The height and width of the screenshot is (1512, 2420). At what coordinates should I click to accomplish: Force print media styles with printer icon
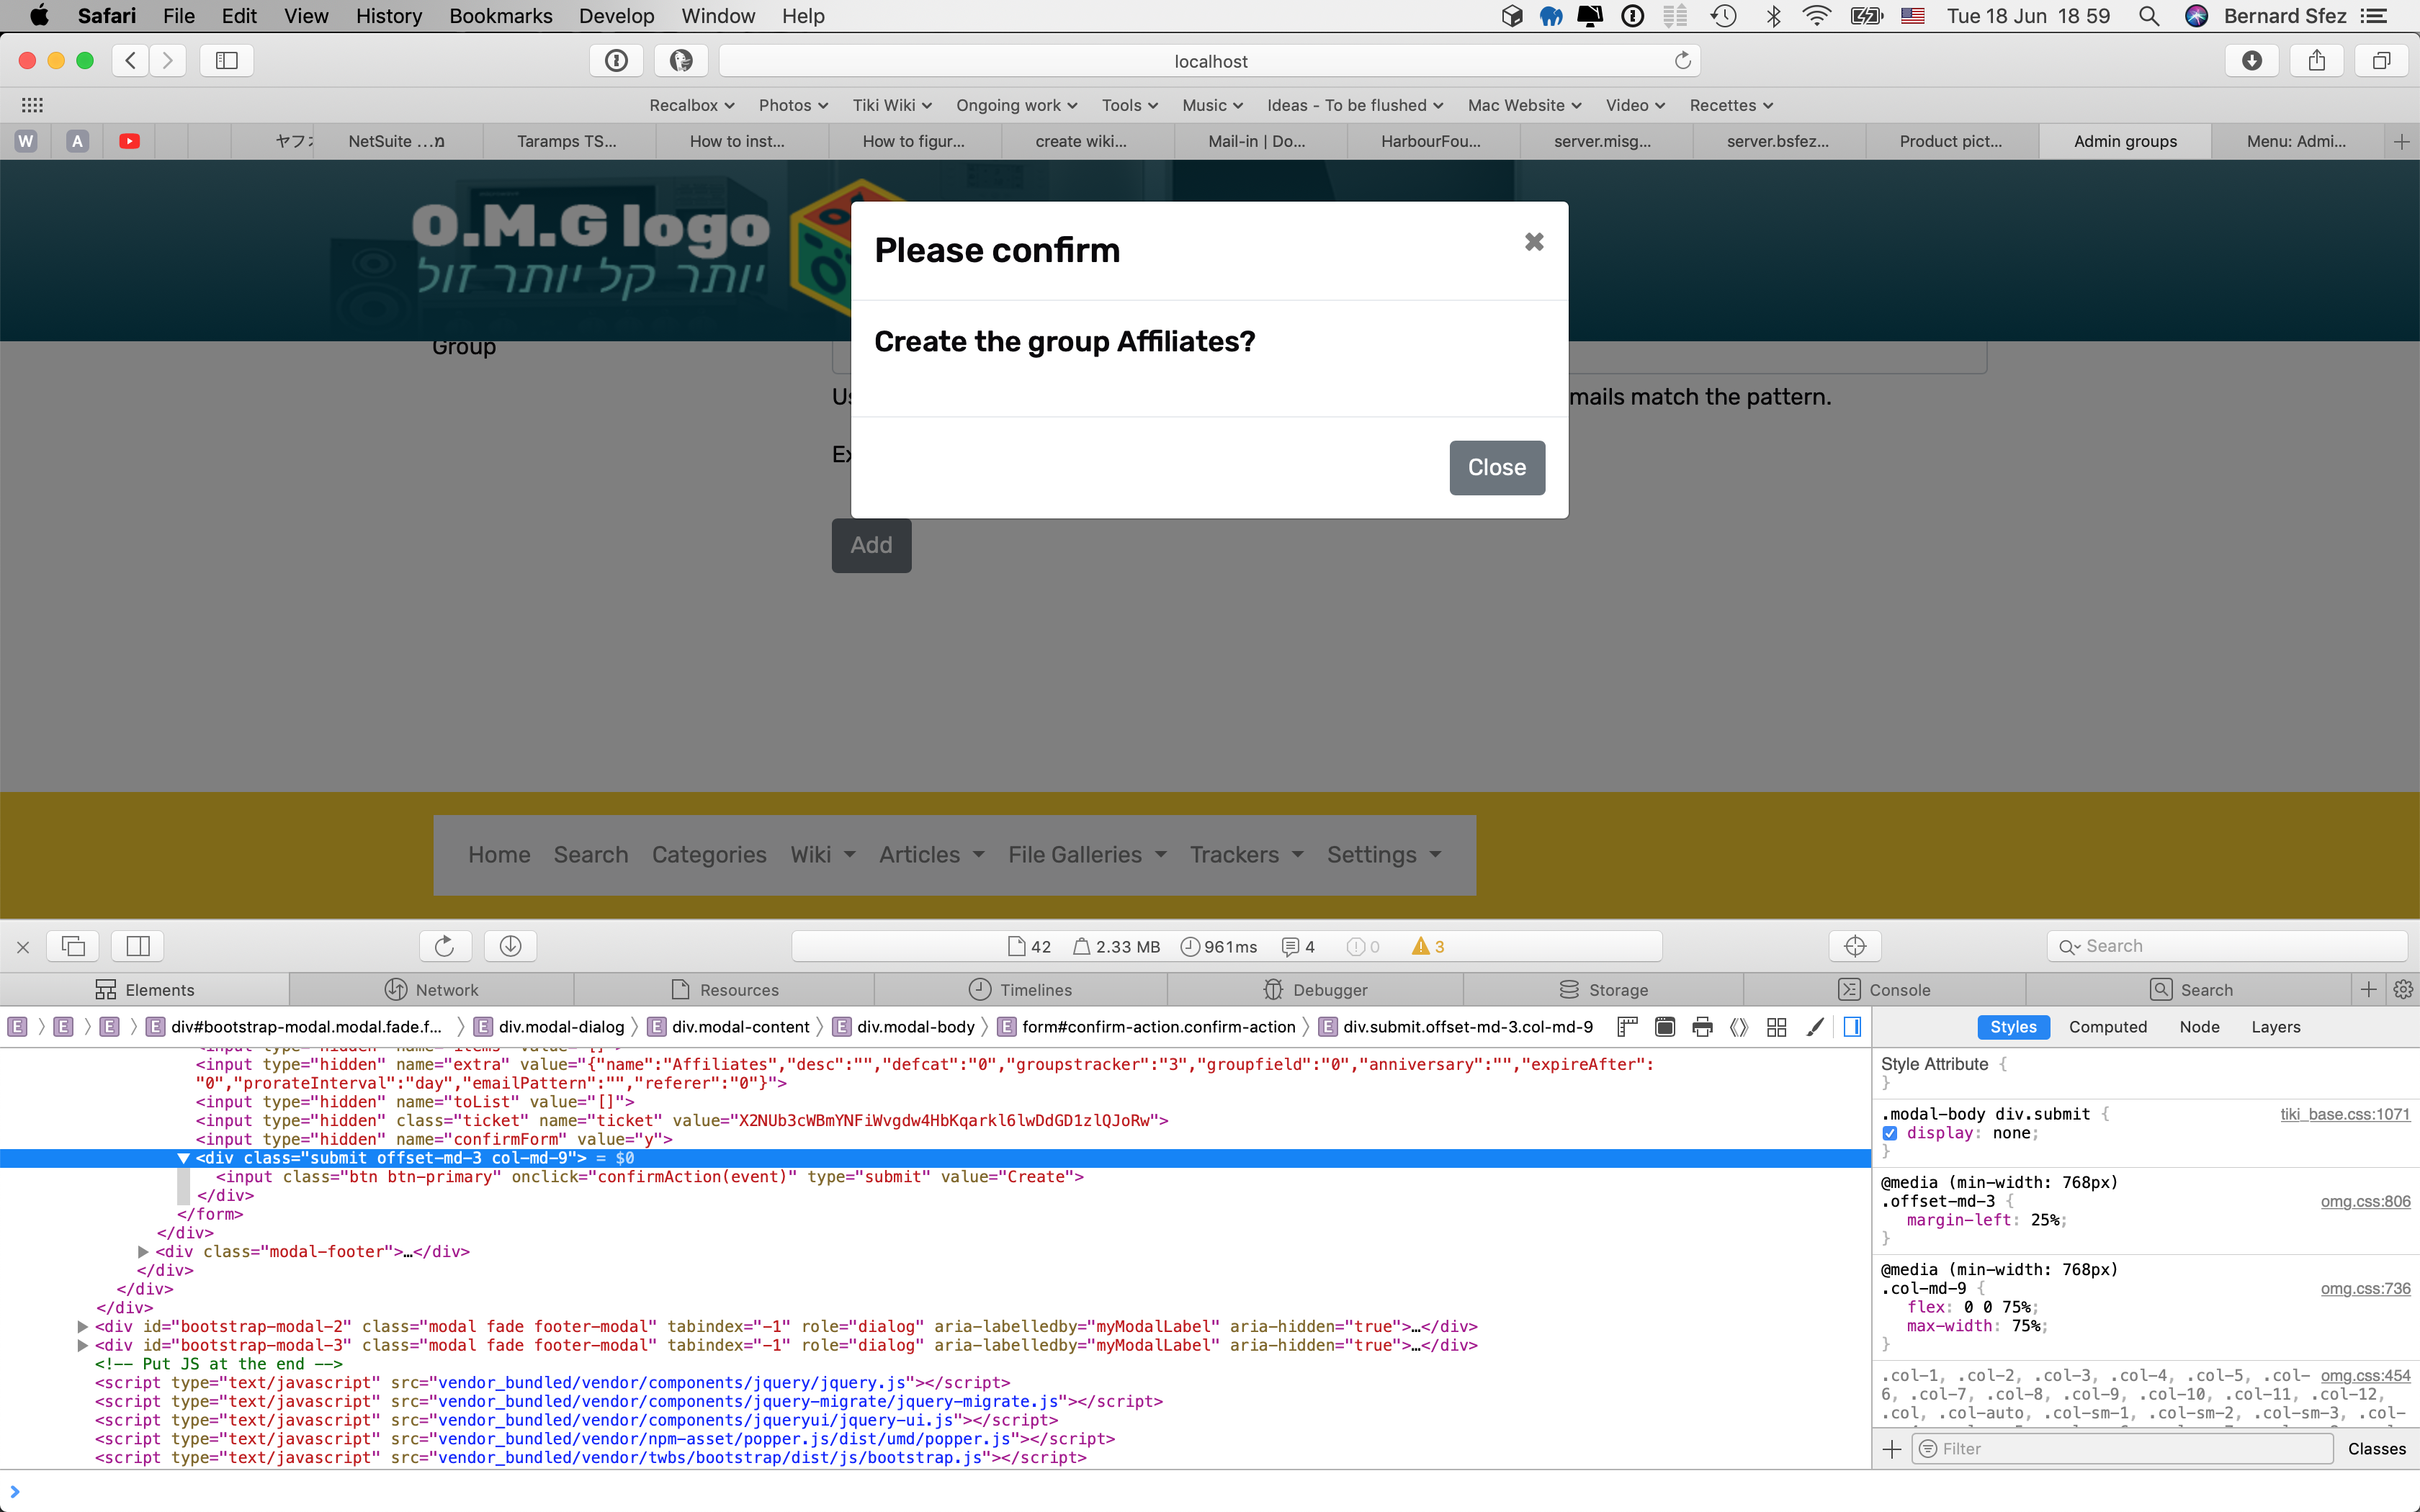coord(1702,1027)
